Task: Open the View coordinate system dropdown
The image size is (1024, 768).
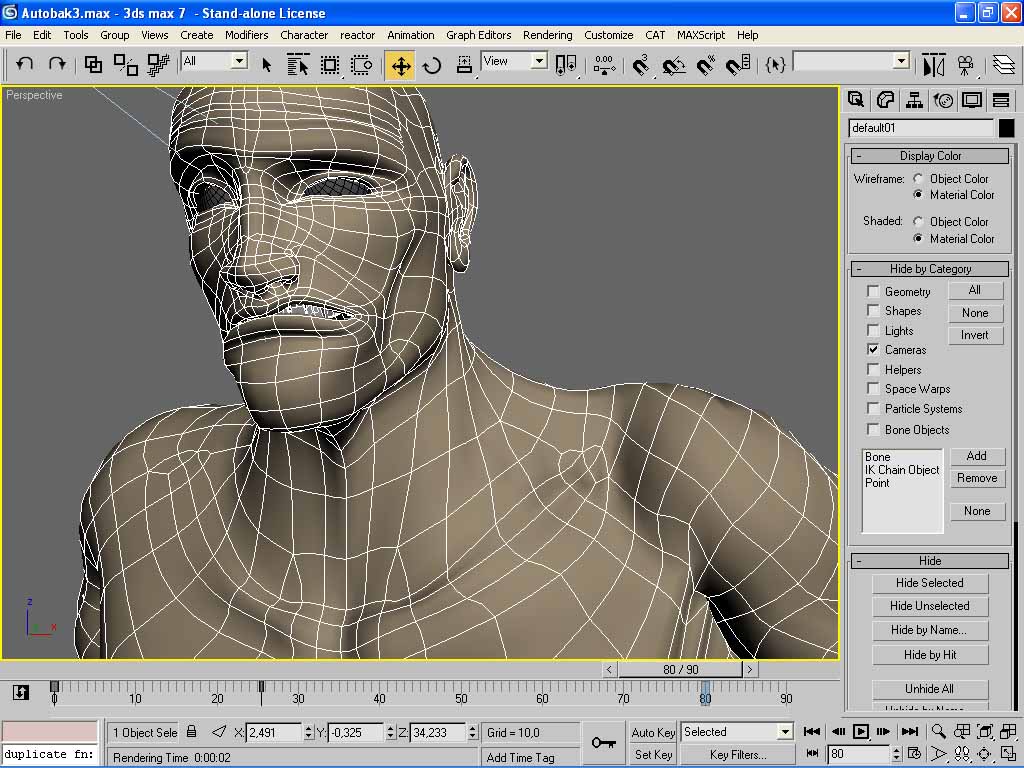Action: tap(514, 61)
